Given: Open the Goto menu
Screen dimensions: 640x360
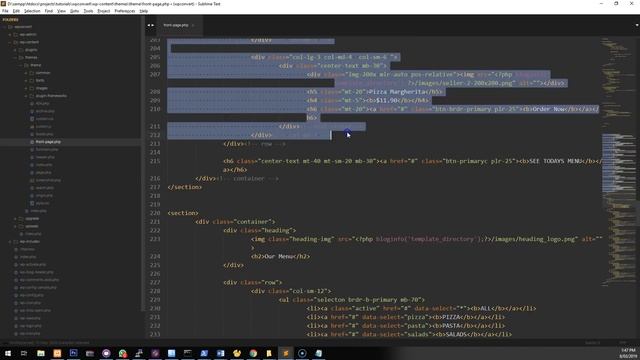Looking at the screenshot, I should 74,11.
